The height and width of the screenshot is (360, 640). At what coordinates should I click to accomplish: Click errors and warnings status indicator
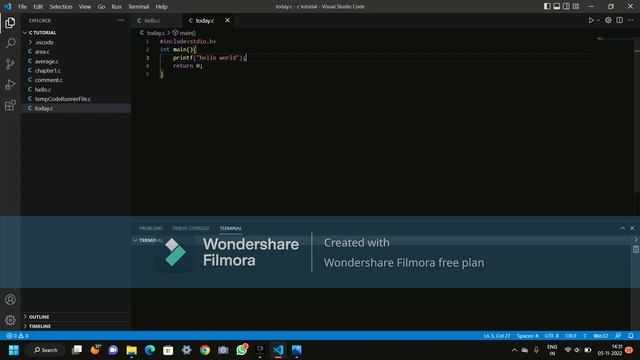point(17,336)
